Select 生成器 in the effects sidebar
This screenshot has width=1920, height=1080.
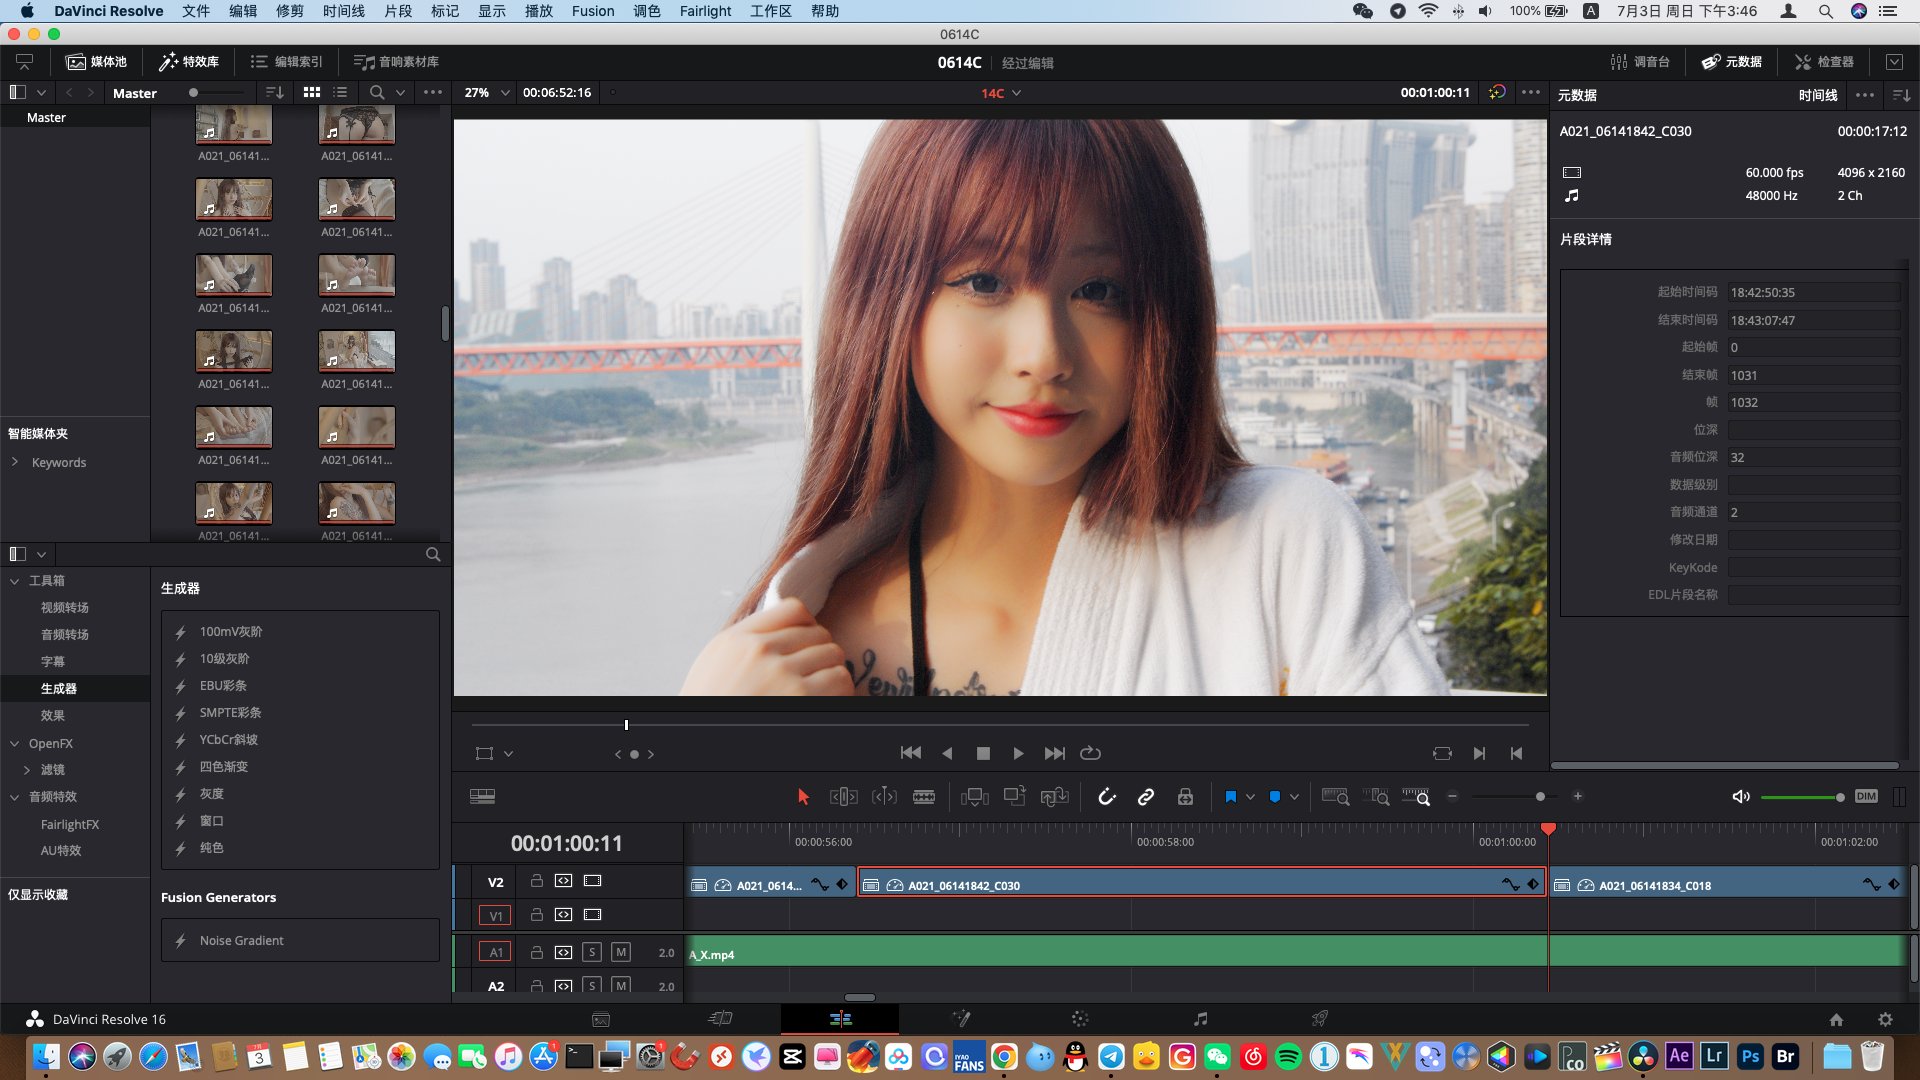[58, 688]
